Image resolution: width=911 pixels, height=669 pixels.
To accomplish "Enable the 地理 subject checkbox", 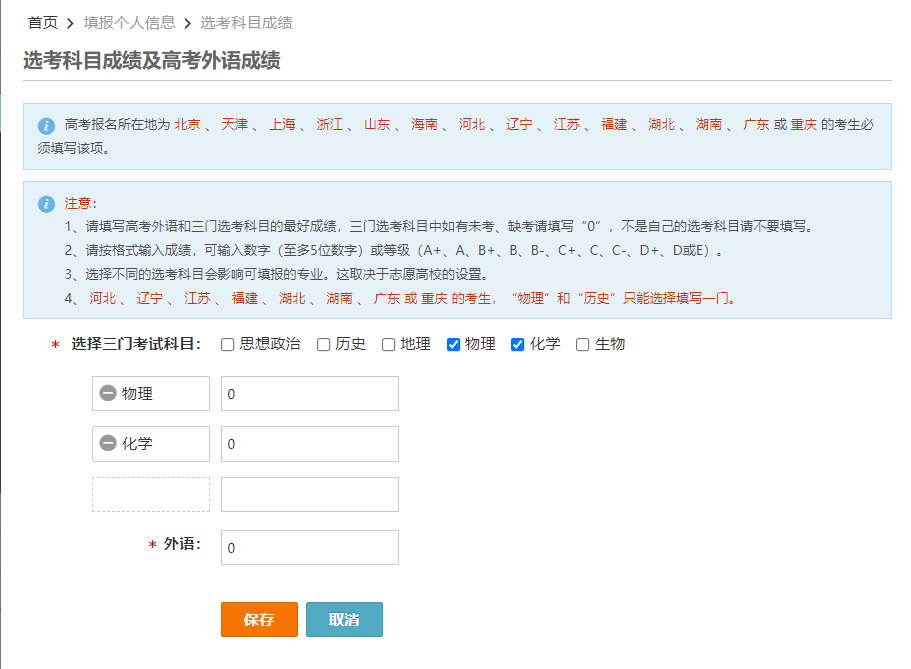I will tap(388, 345).
